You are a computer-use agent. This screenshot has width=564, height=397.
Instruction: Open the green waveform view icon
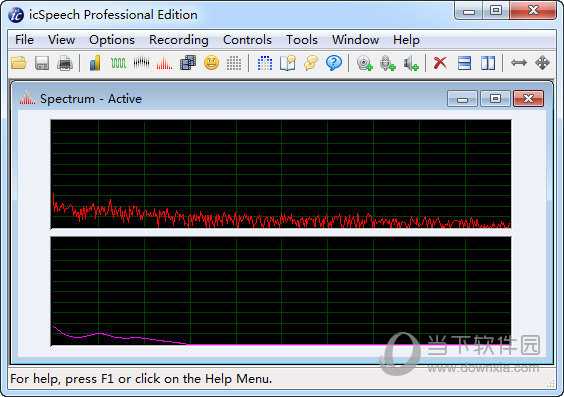coord(118,63)
